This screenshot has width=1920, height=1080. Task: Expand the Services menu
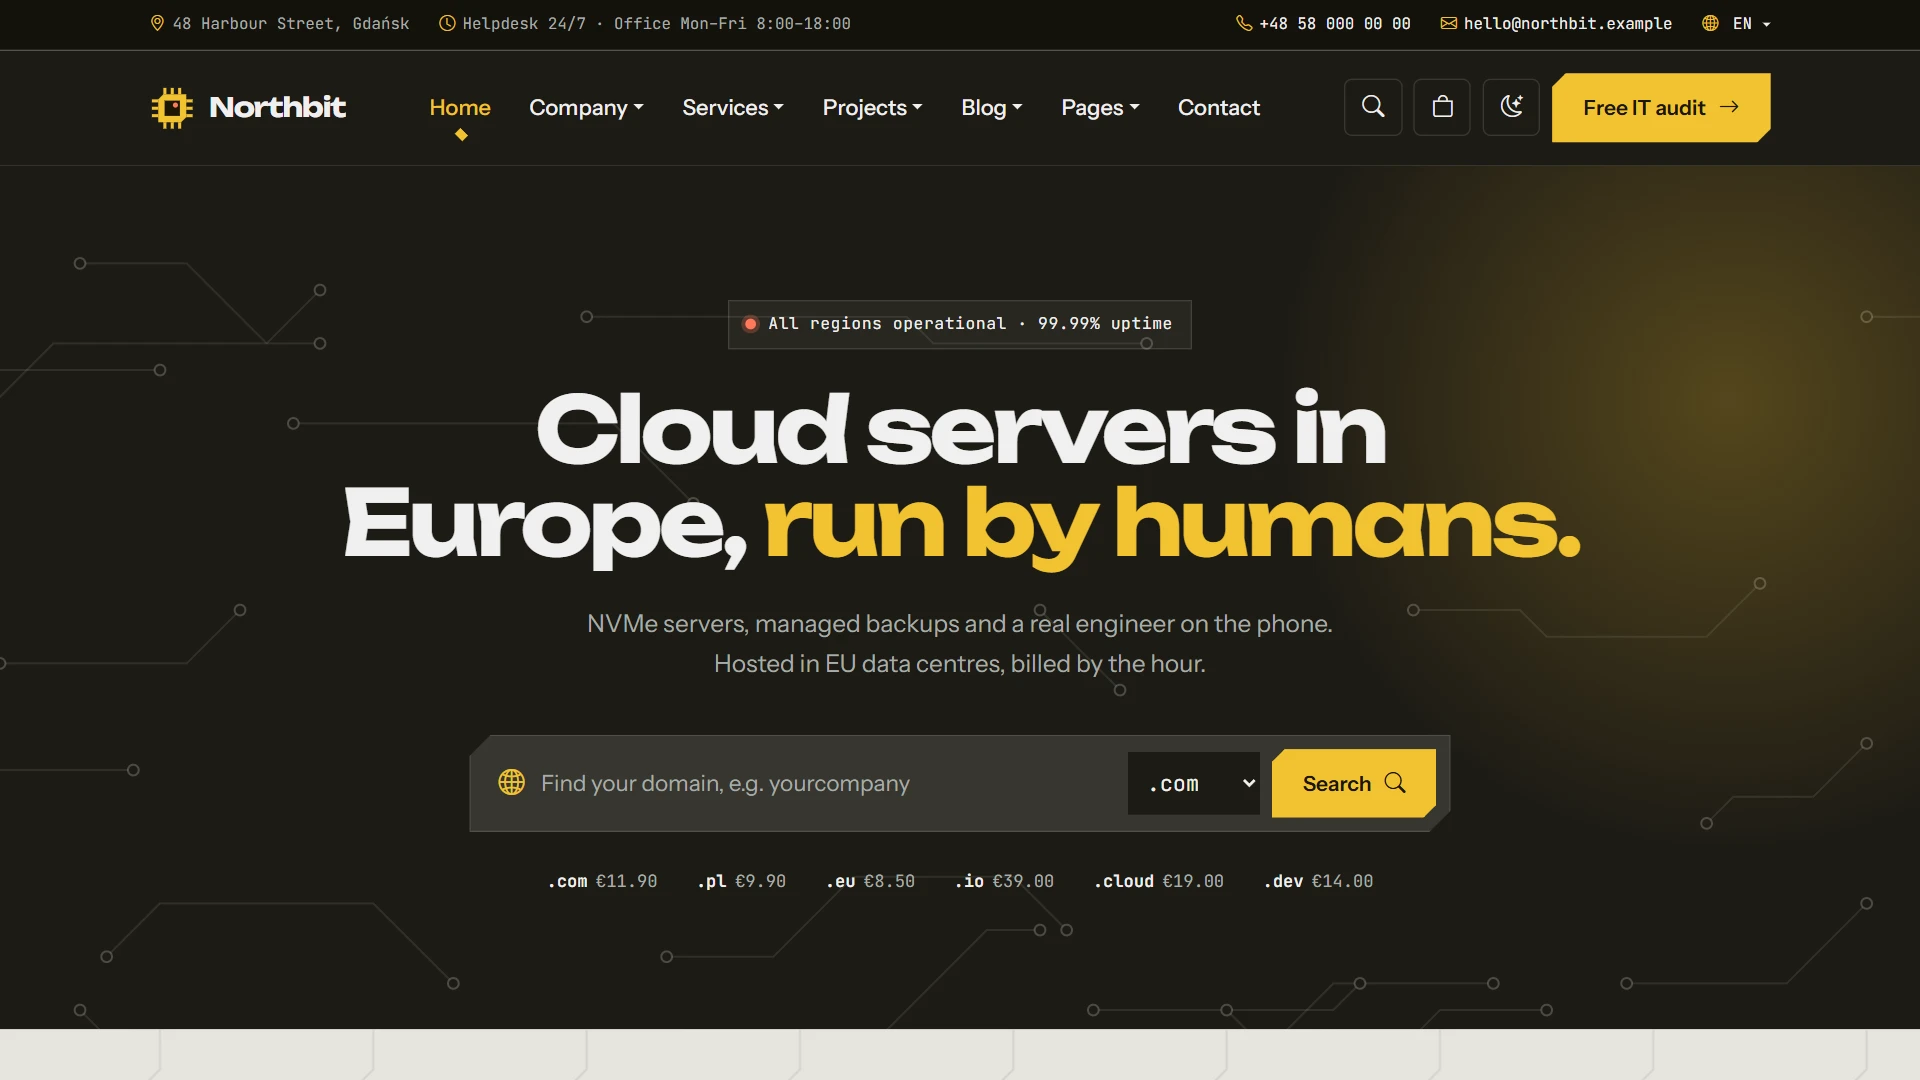click(x=733, y=107)
